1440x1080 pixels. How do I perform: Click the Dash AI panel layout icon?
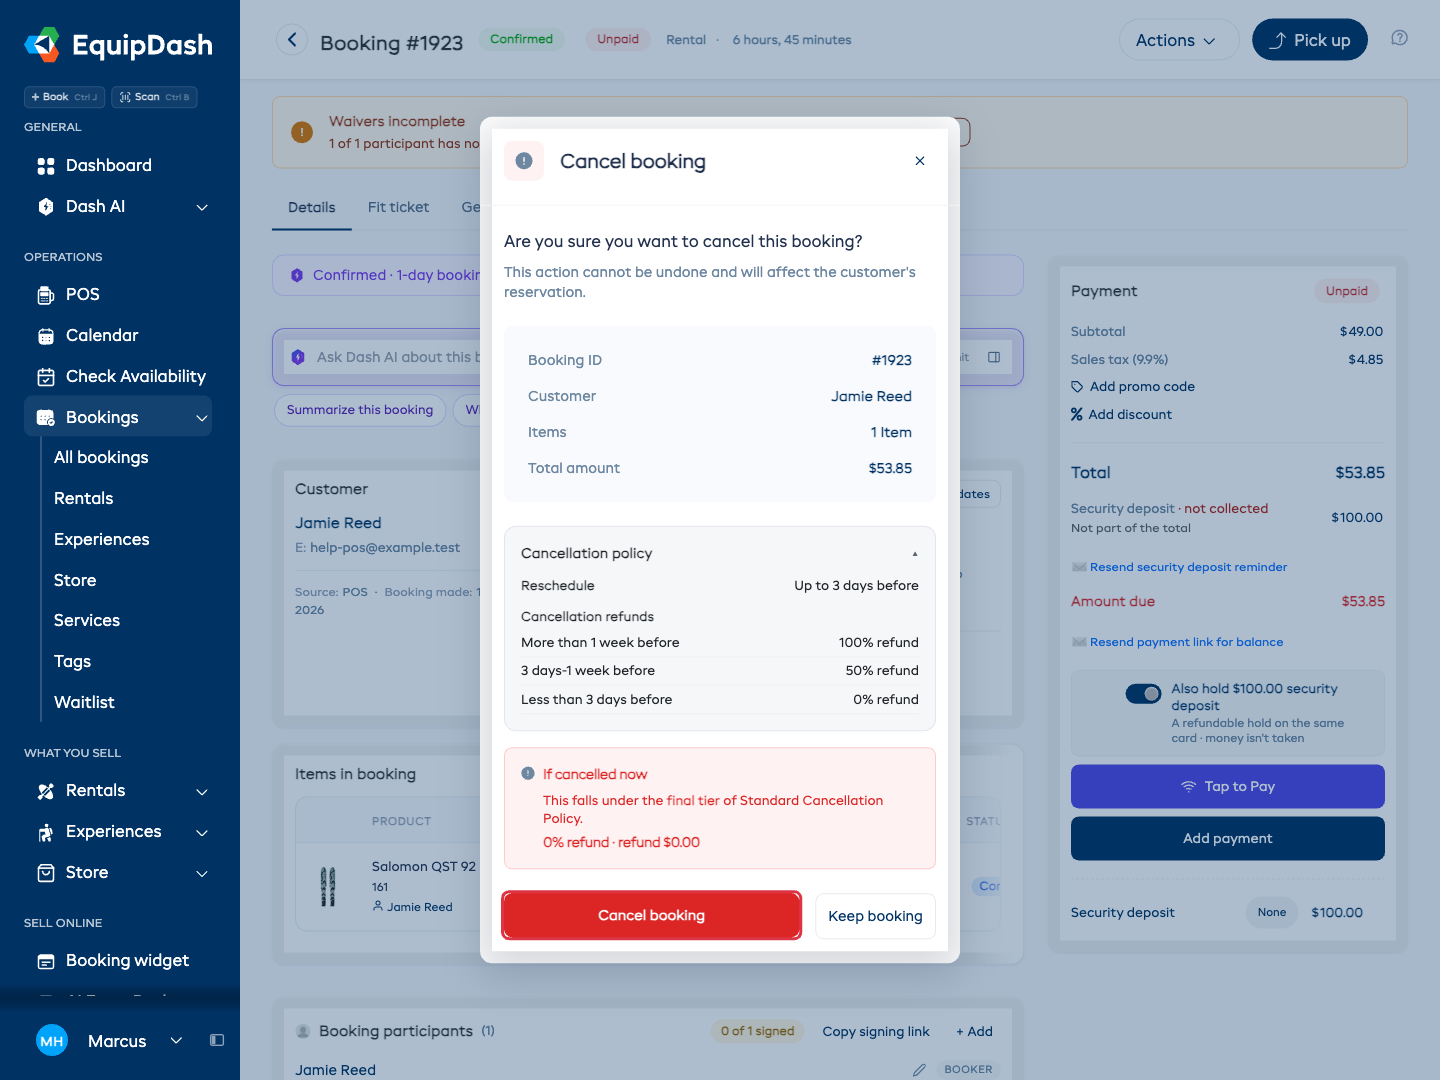994,357
